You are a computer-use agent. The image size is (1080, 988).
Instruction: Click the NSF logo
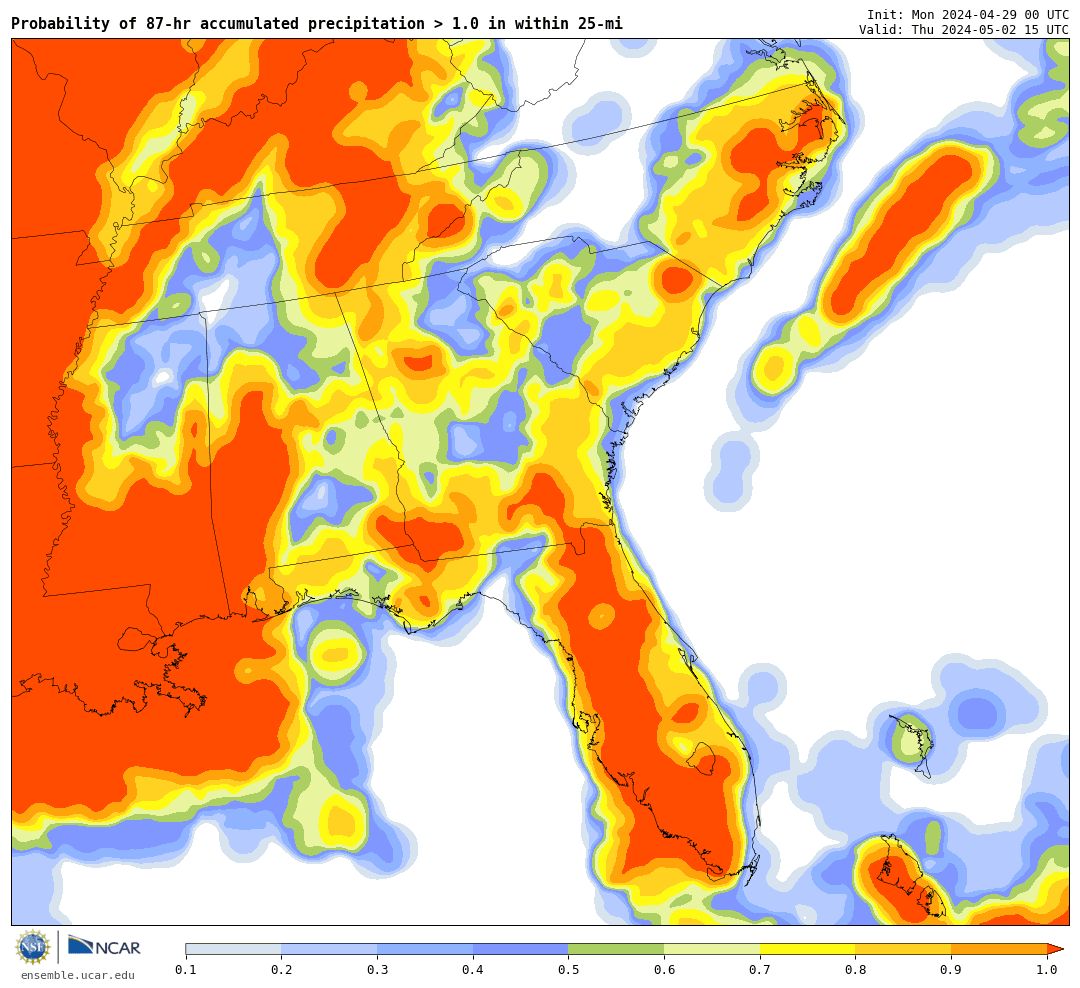pos(33,947)
